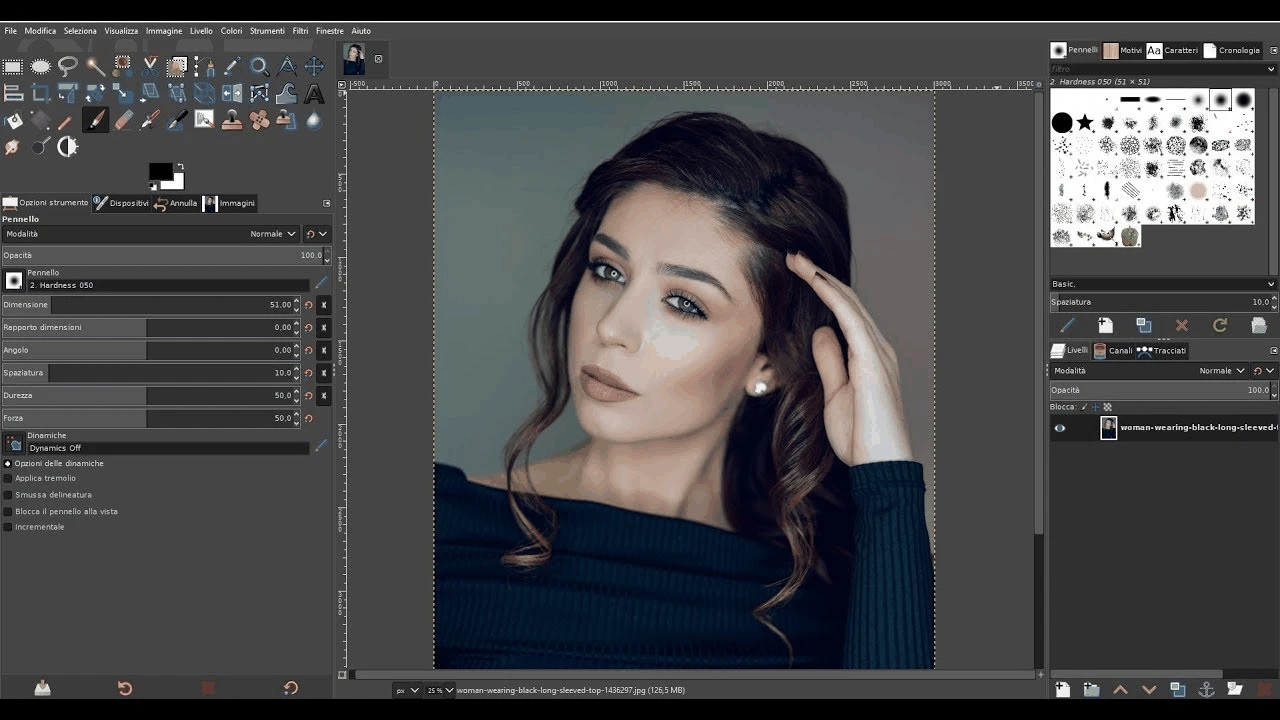Select the Crop tool
This screenshot has height=720, width=1280.
40,94
